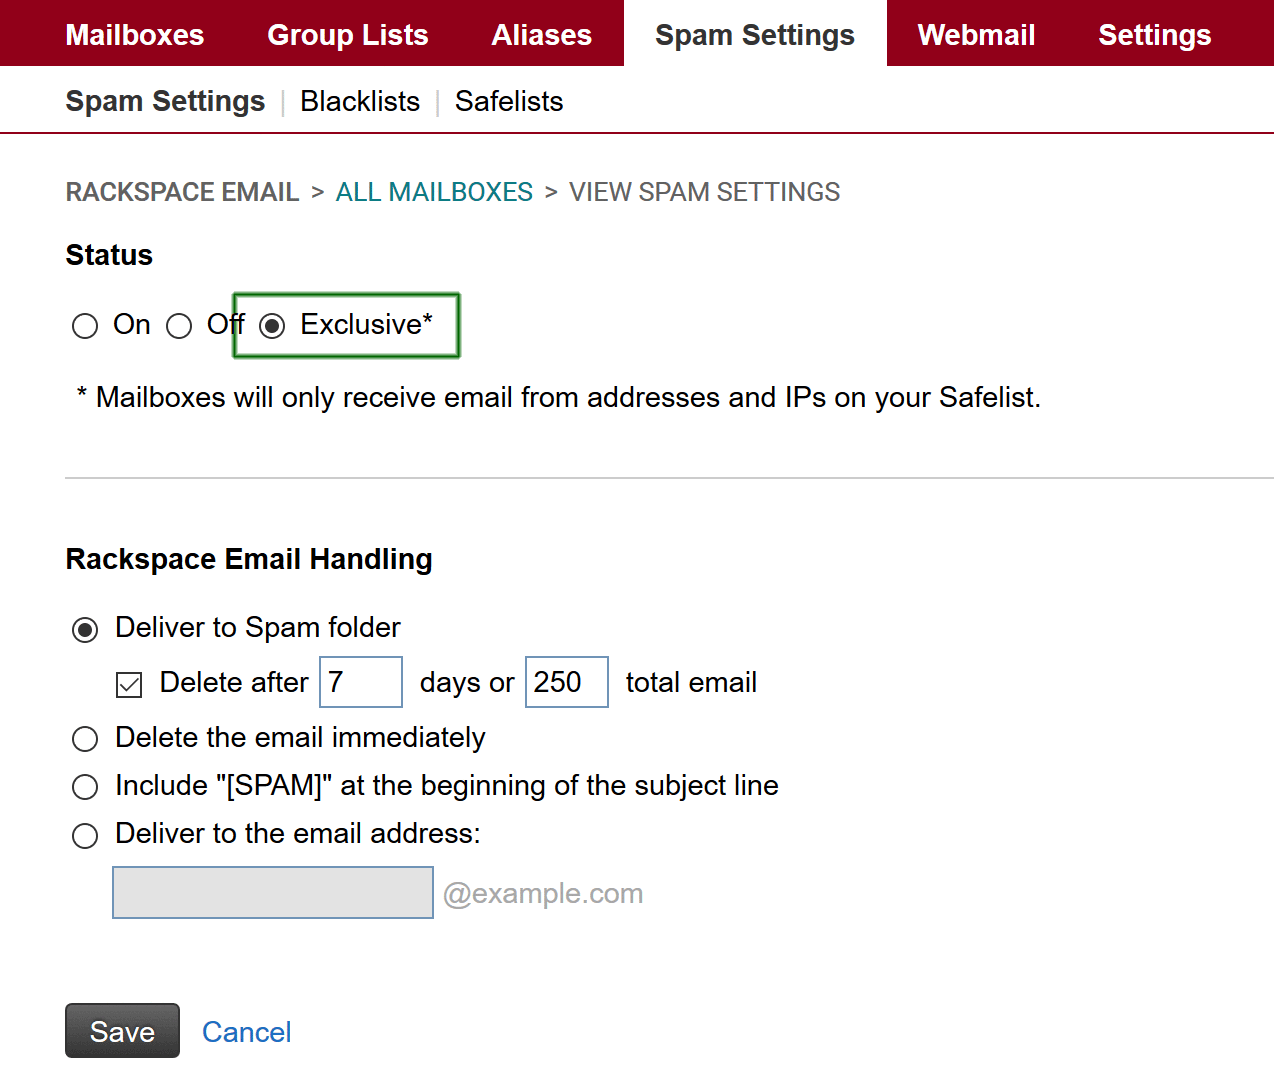Screen dimensions: 1274x1080
Task: Open the Aliases tab
Action: point(541,35)
